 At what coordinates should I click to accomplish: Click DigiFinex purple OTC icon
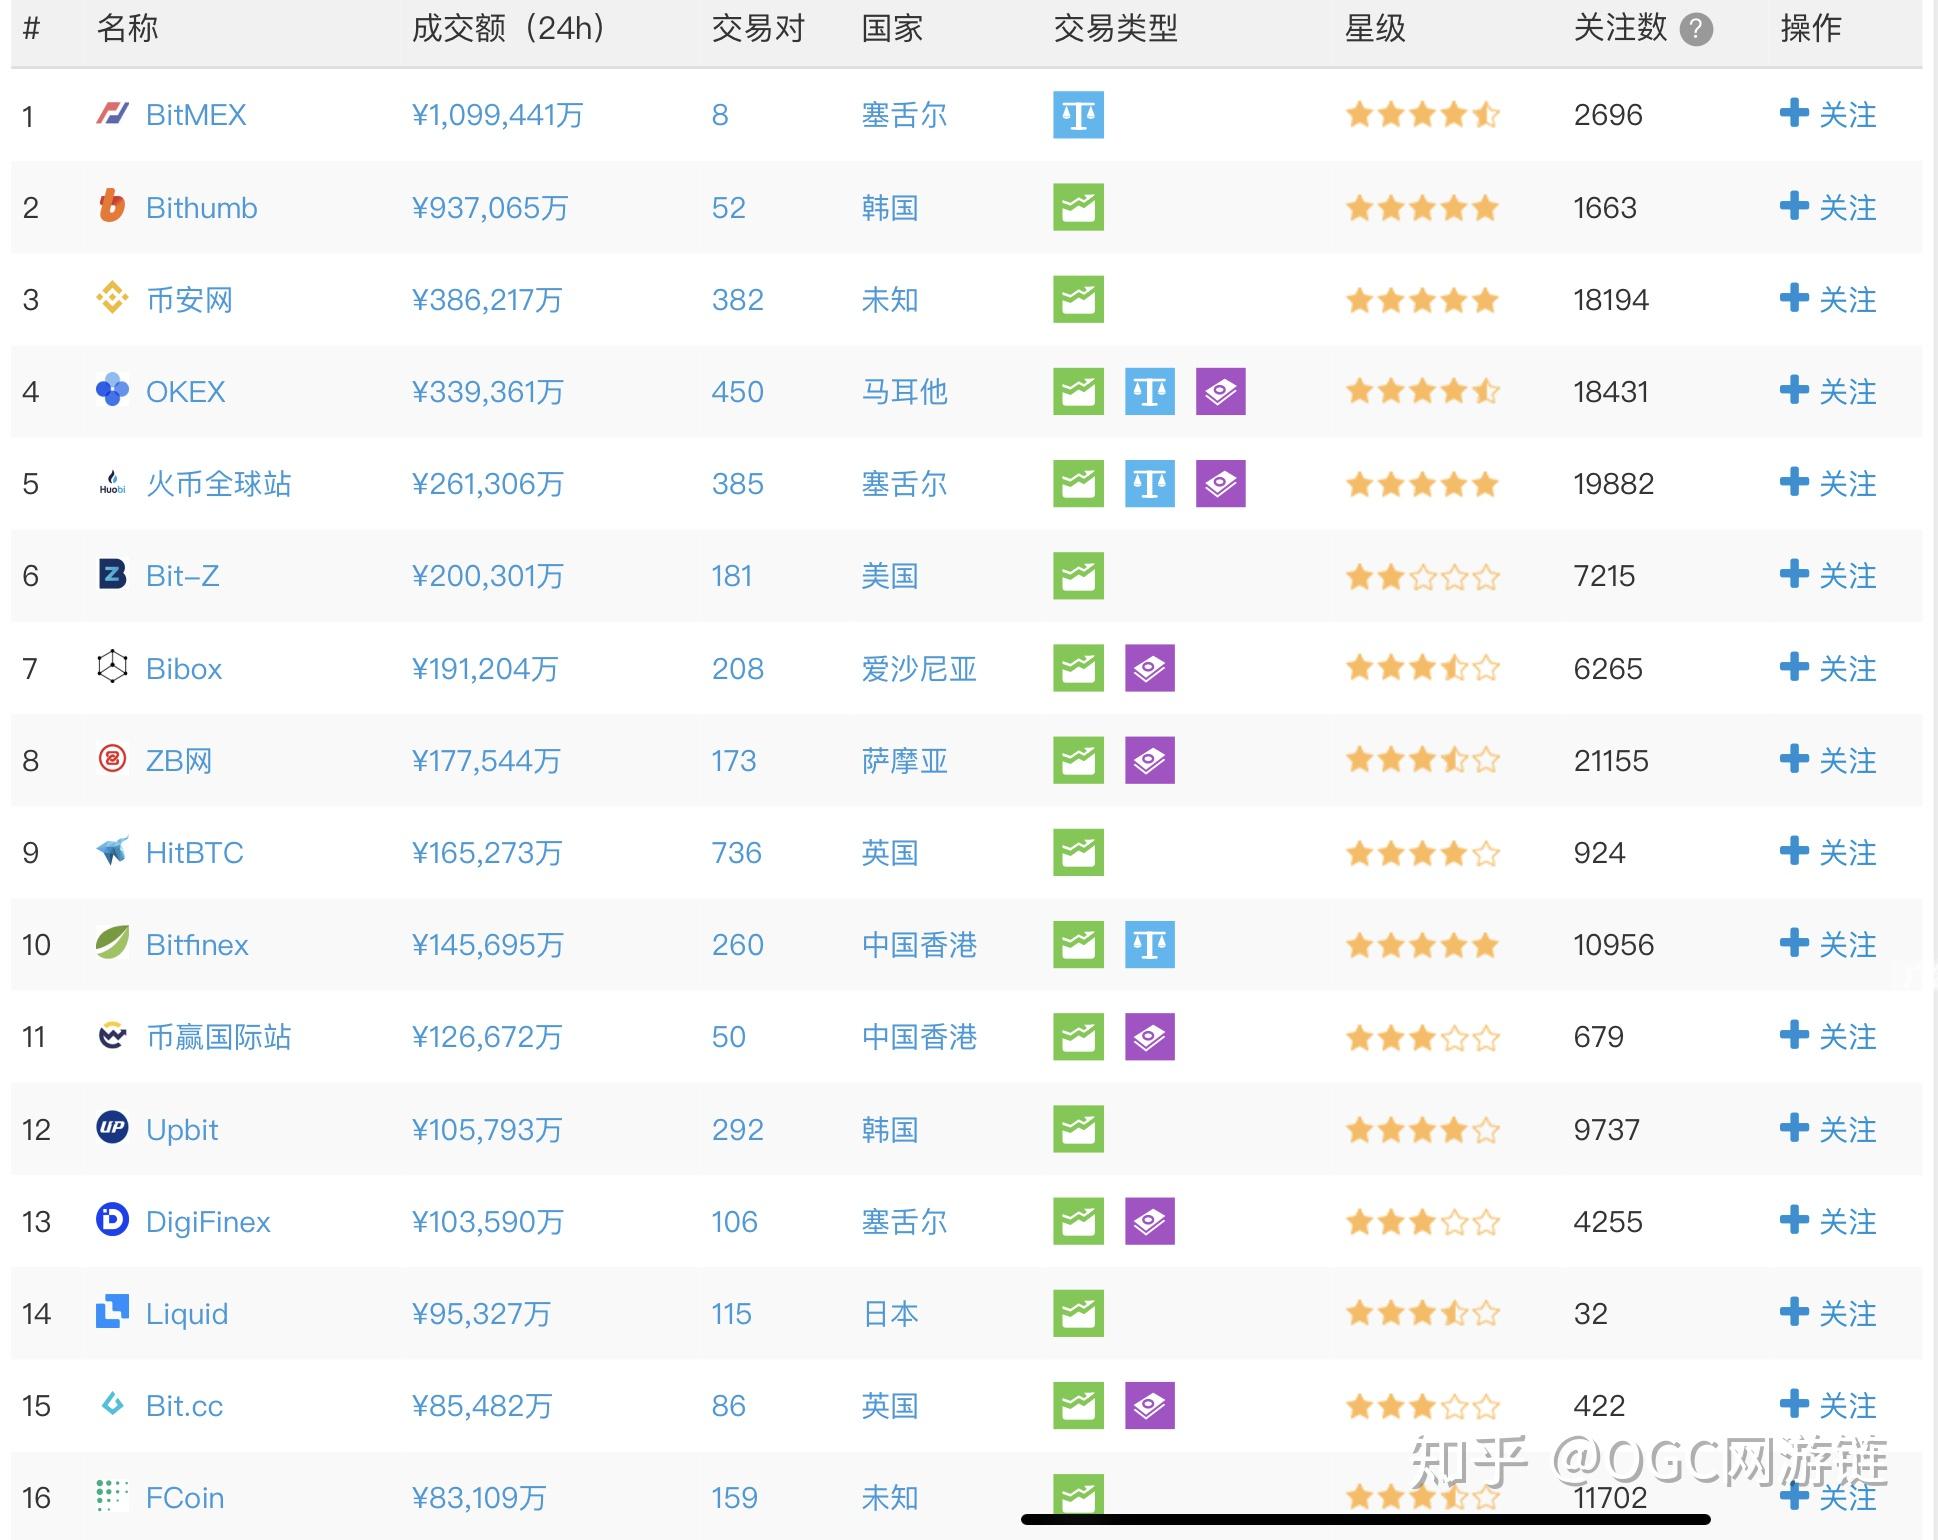[x=1149, y=1221]
